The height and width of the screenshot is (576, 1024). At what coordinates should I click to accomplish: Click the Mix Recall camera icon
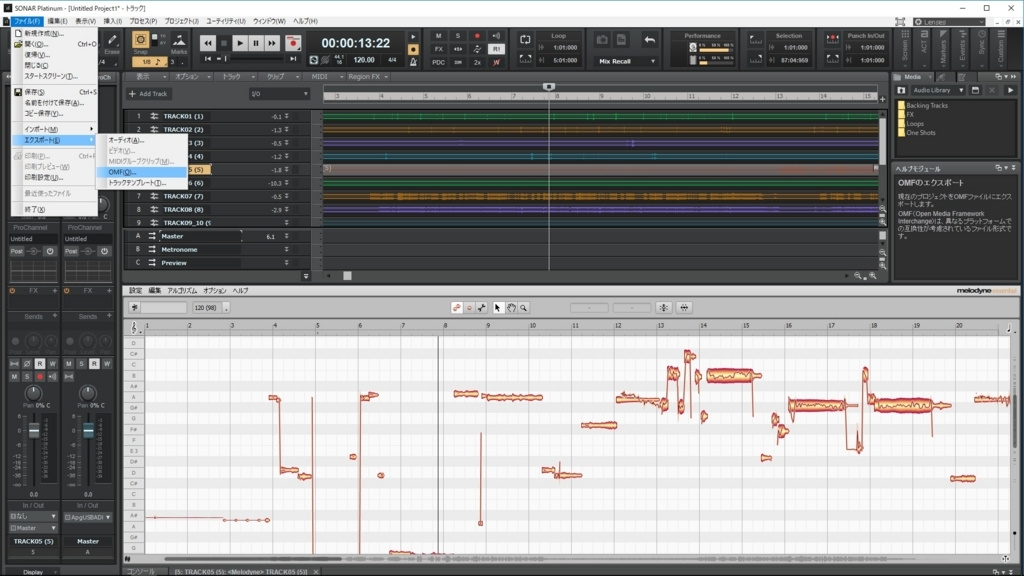pos(601,40)
